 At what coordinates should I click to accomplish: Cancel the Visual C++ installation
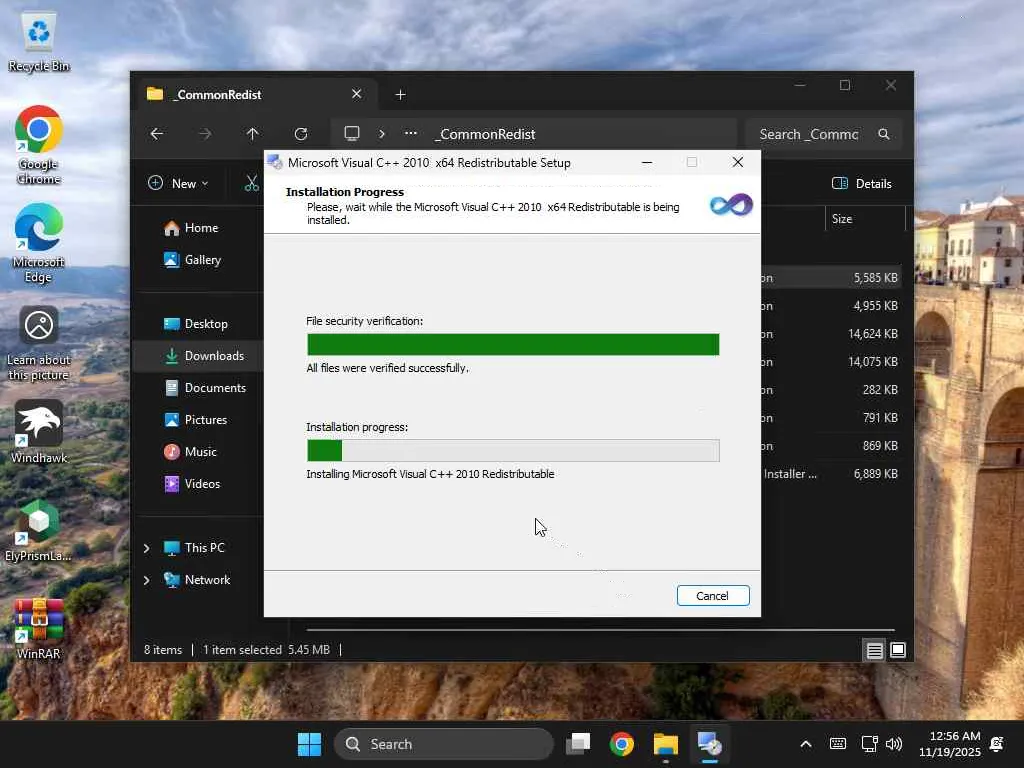[x=712, y=596]
